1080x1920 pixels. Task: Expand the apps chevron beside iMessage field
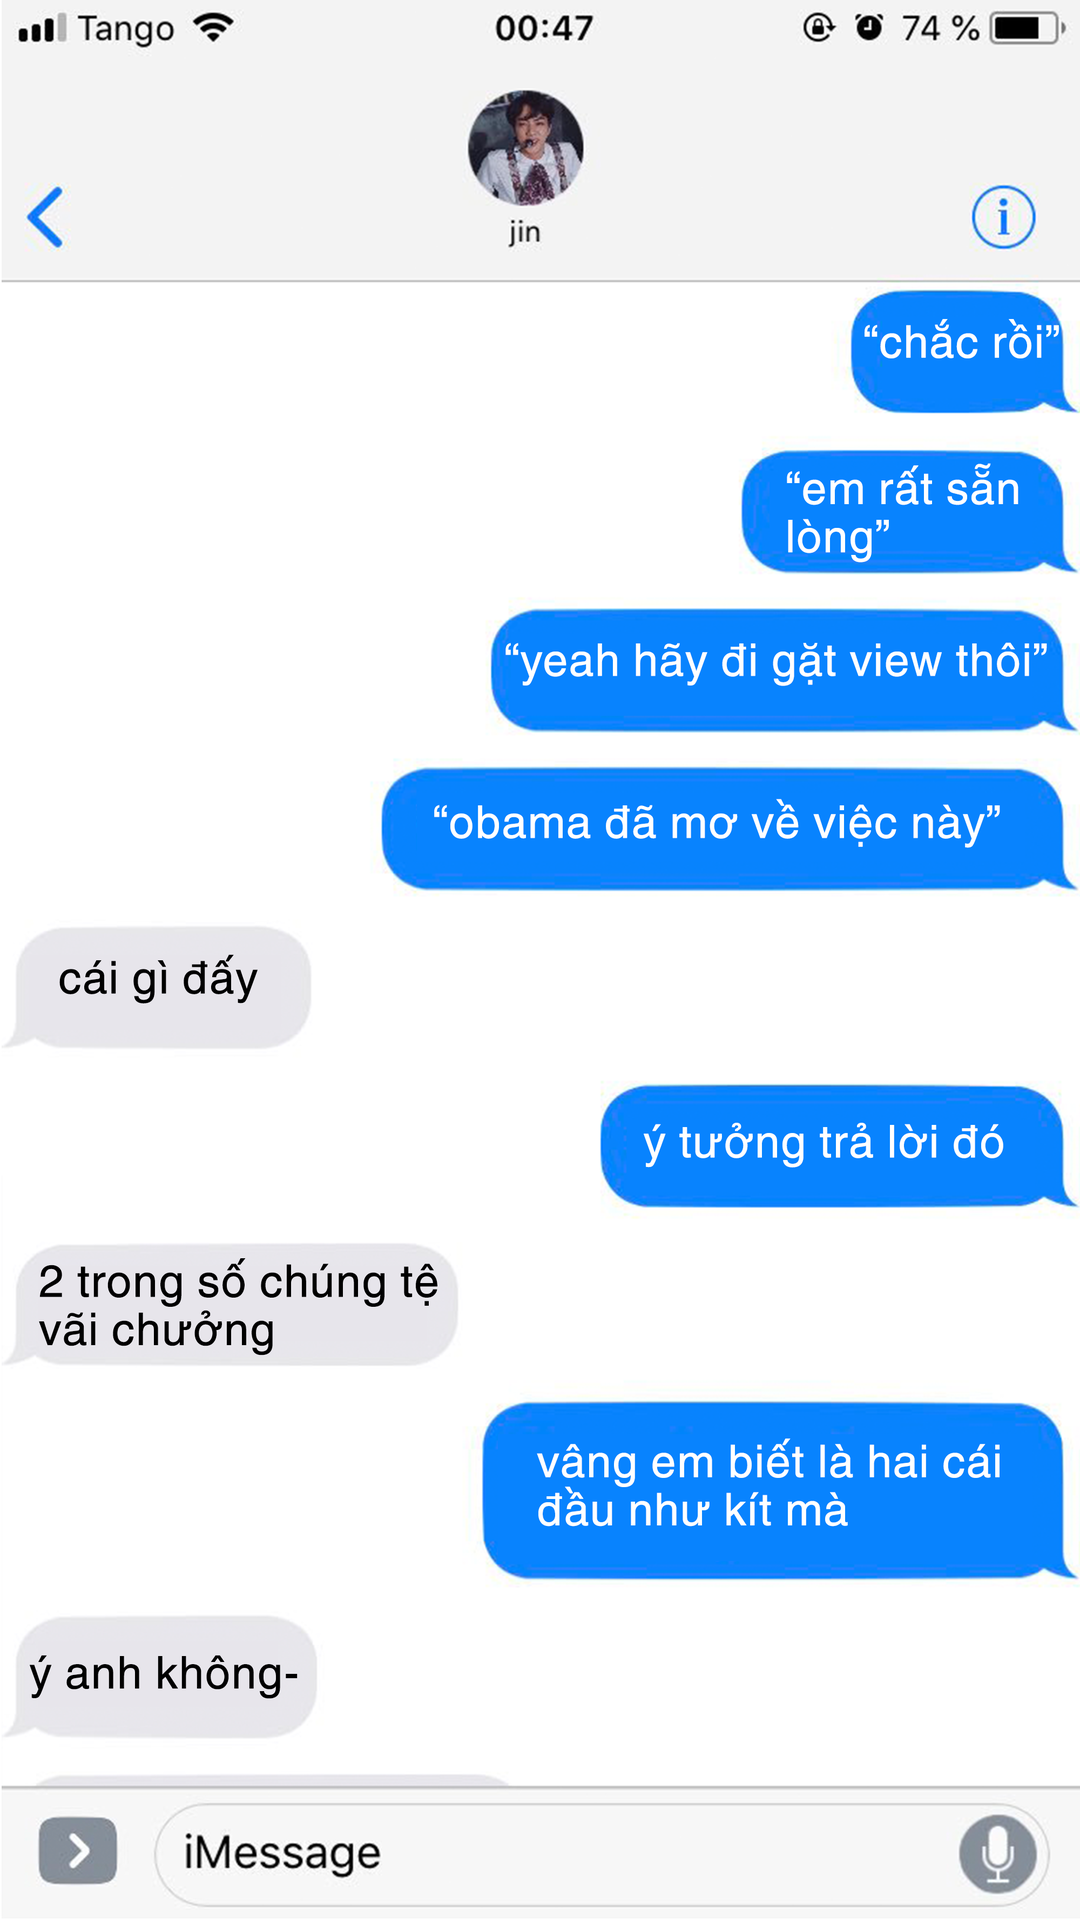[x=78, y=1851]
